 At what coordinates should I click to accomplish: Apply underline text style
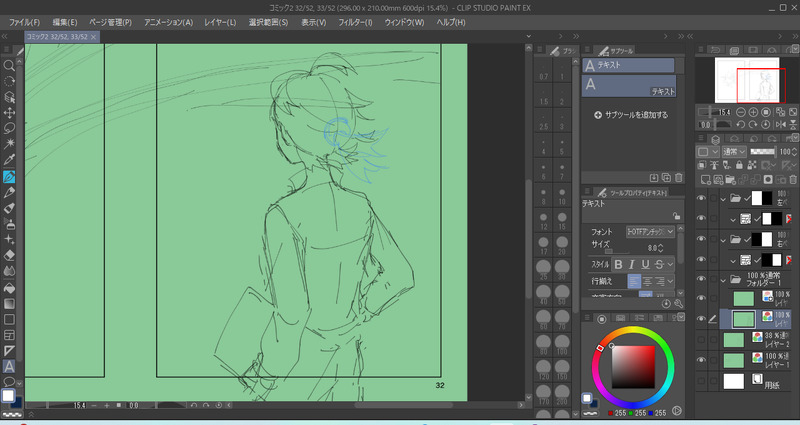pos(645,264)
